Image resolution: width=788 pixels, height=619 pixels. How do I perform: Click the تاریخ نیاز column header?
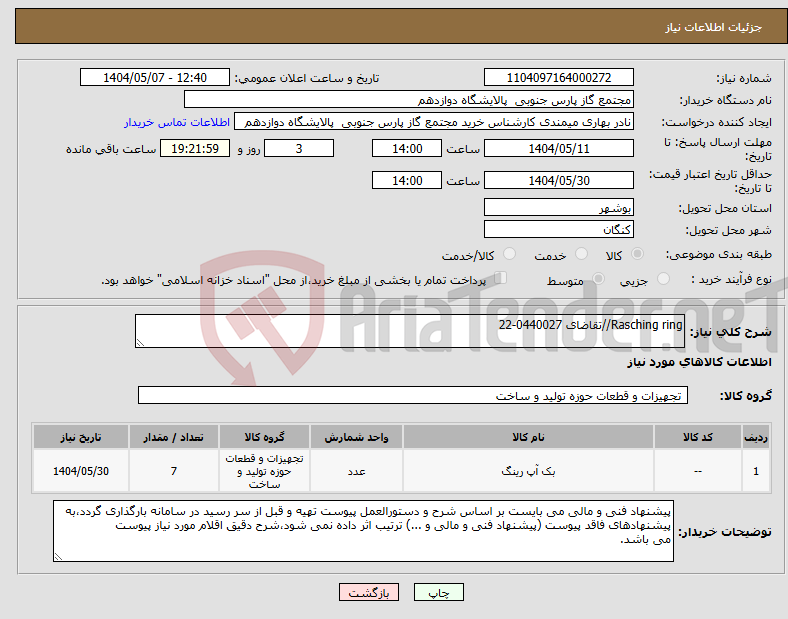[x=81, y=437]
